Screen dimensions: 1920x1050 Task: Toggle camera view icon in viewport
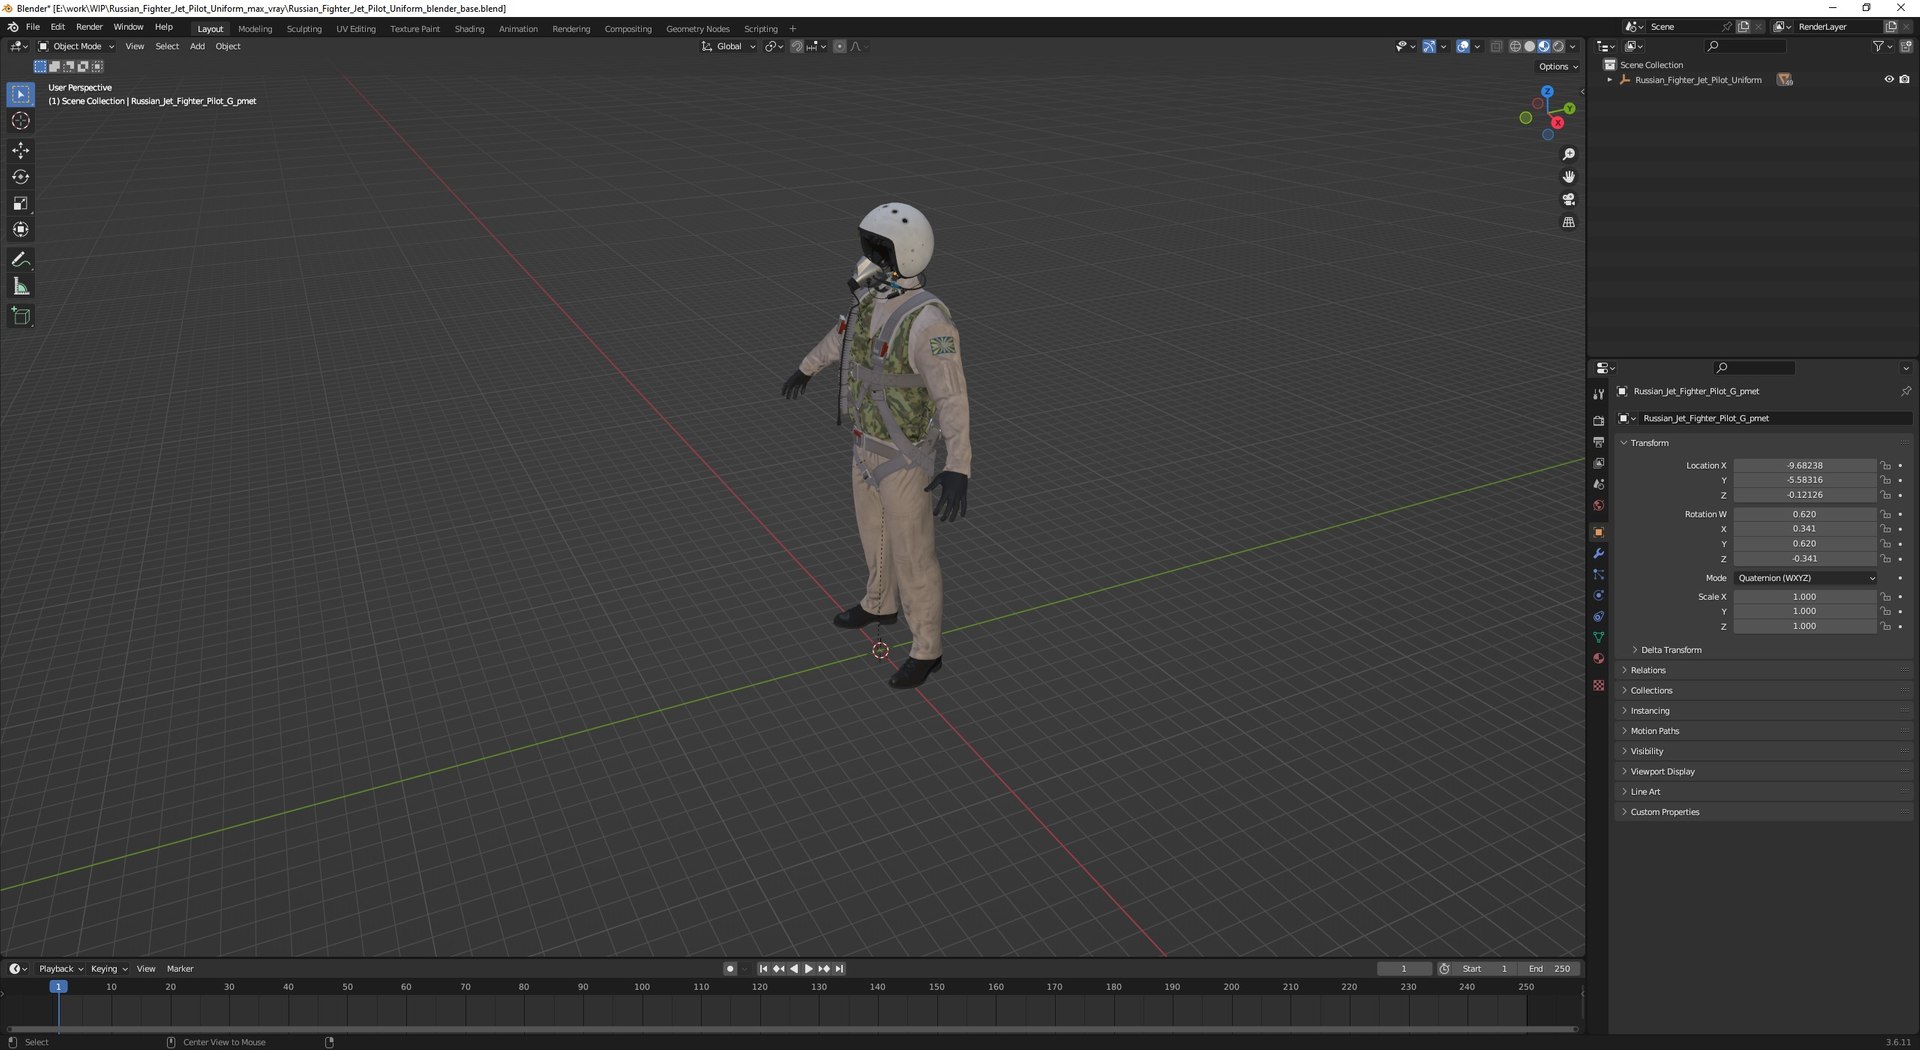[1568, 200]
